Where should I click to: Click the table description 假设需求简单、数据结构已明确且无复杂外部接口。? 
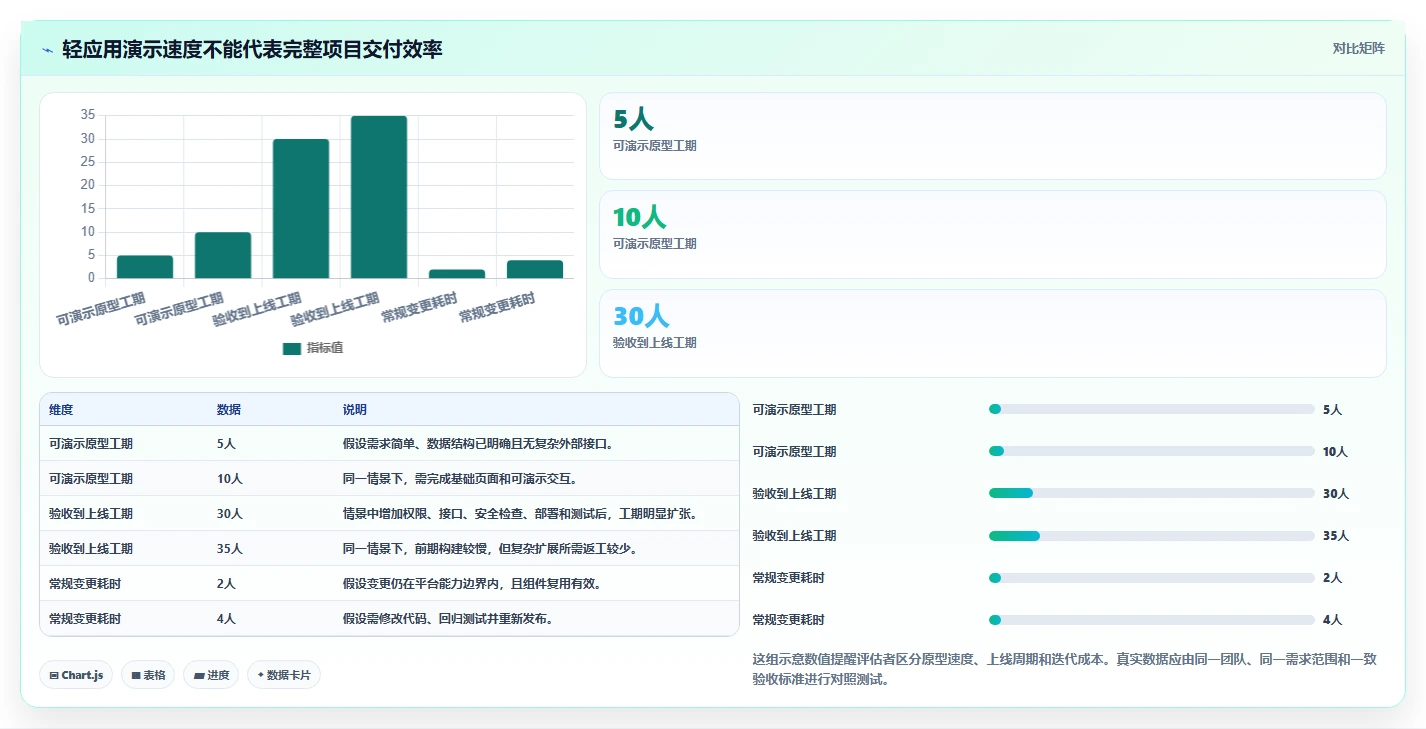pyautogui.click(x=478, y=444)
